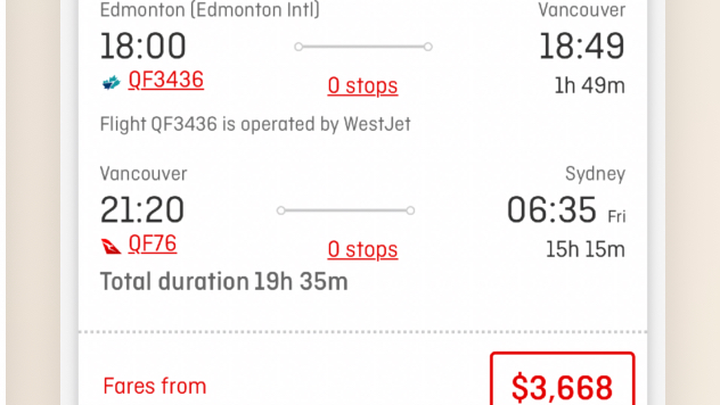The width and height of the screenshot is (720, 405).
Task: Click the Edmonton (Edmonton Intl) origin label
Action: pos(210,10)
